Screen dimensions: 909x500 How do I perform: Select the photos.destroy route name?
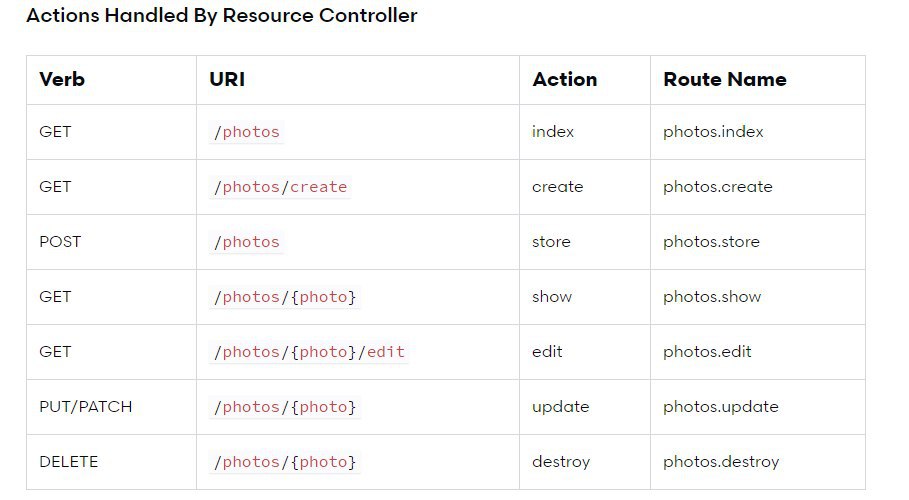[721, 462]
